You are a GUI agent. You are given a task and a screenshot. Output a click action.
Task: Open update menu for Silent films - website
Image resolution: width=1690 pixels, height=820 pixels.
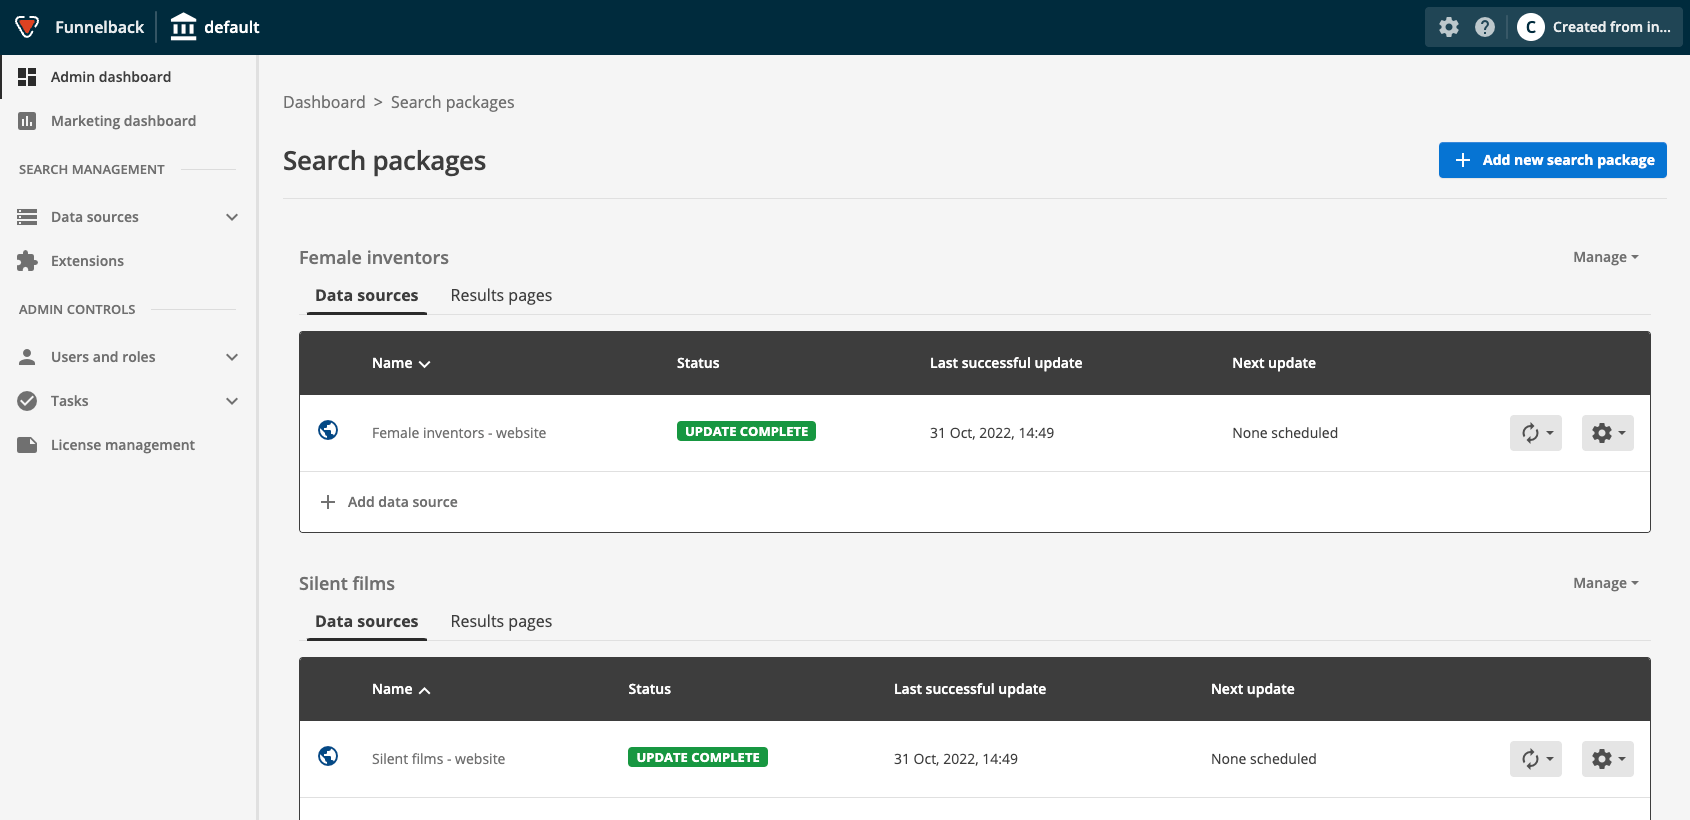[x=1536, y=759]
